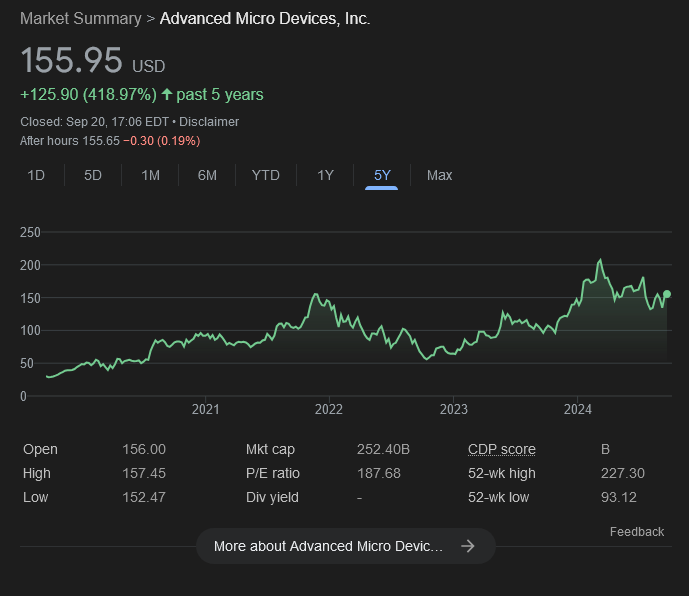This screenshot has width=689, height=596.
Task: Click the -0.30 (0.19%) after hours change
Action: [x=162, y=141]
